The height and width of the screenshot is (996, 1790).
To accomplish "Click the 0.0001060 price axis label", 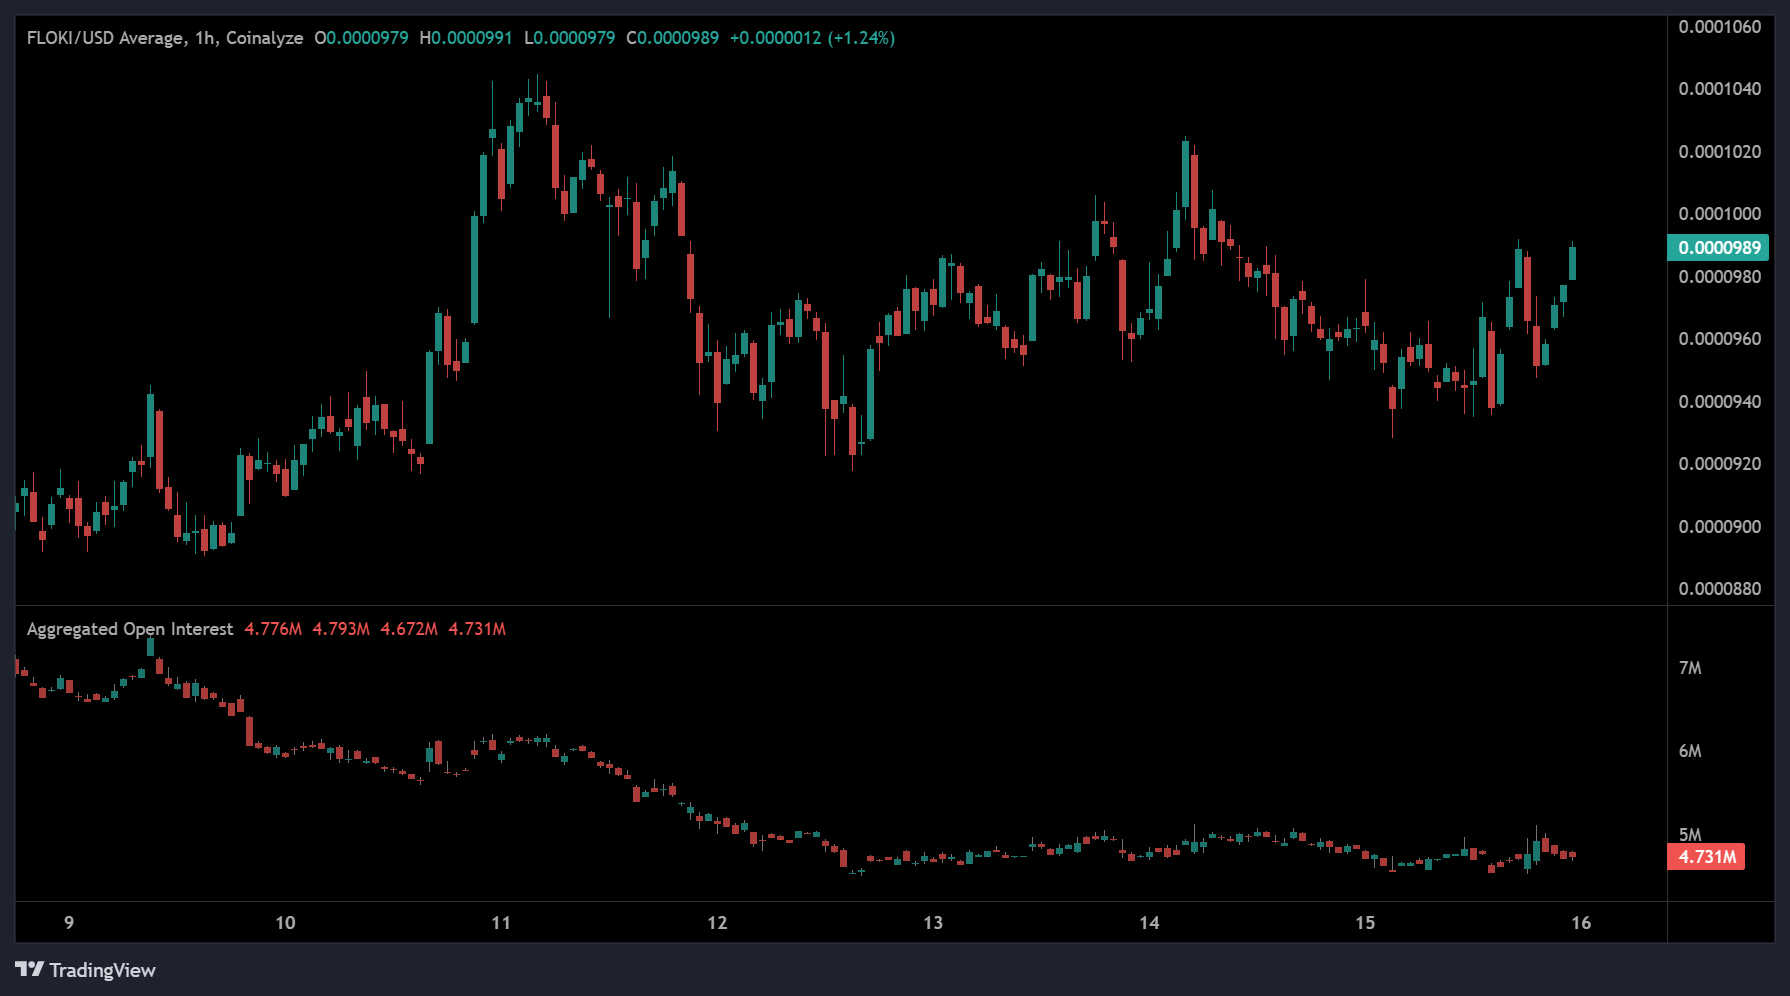I will [x=1719, y=27].
